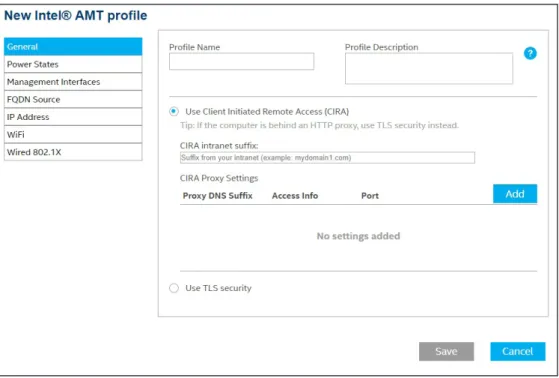Click the HTTP proxy tip text
559x378 pixels.
pyautogui.click(x=319, y=126)
